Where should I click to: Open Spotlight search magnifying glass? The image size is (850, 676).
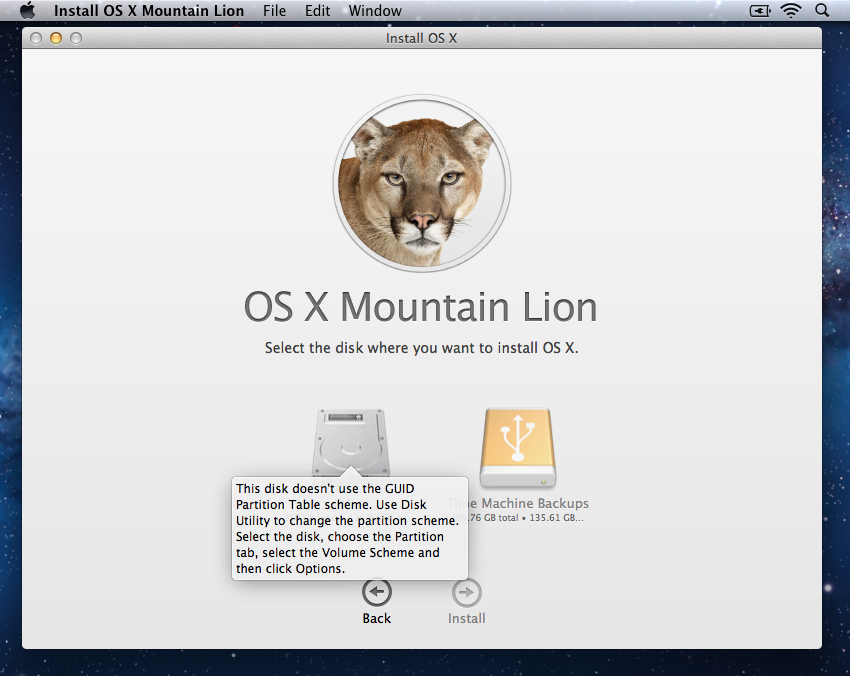pos(822,11)
